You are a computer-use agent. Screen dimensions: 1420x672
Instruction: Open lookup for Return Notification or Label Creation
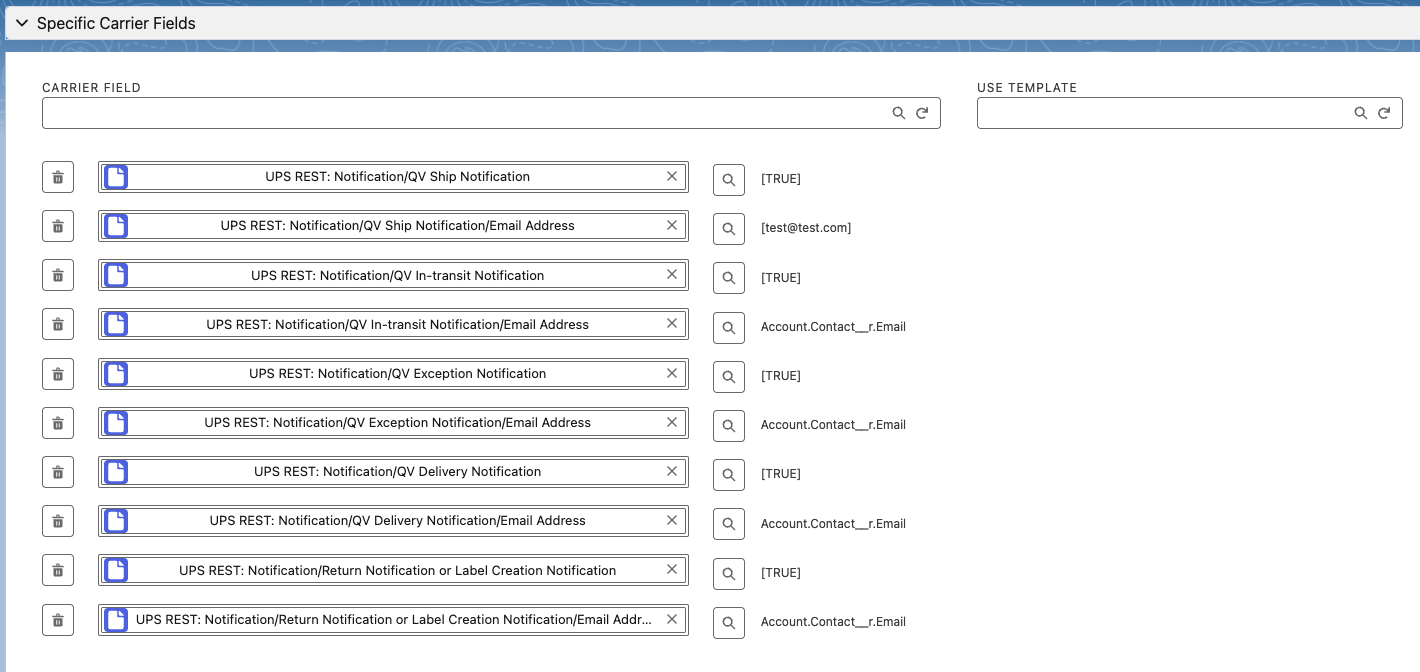(729, 573)
